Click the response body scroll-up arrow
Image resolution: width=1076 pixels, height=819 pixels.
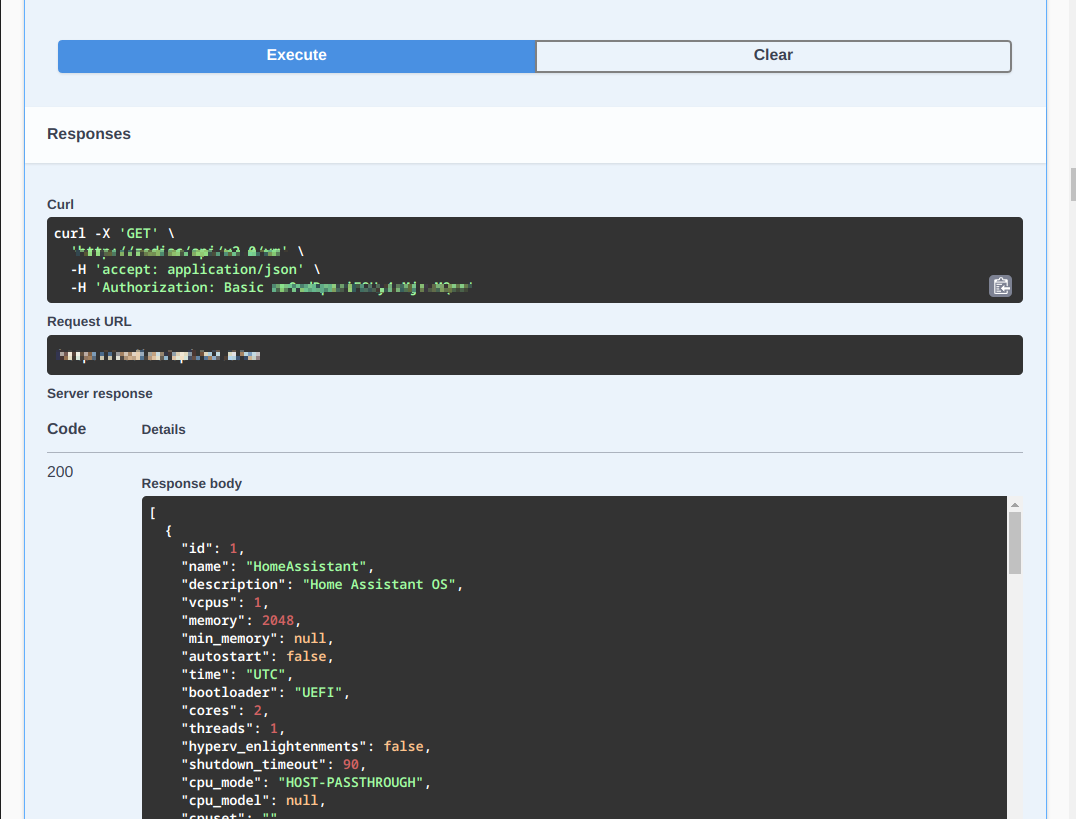click(1014, 505)
